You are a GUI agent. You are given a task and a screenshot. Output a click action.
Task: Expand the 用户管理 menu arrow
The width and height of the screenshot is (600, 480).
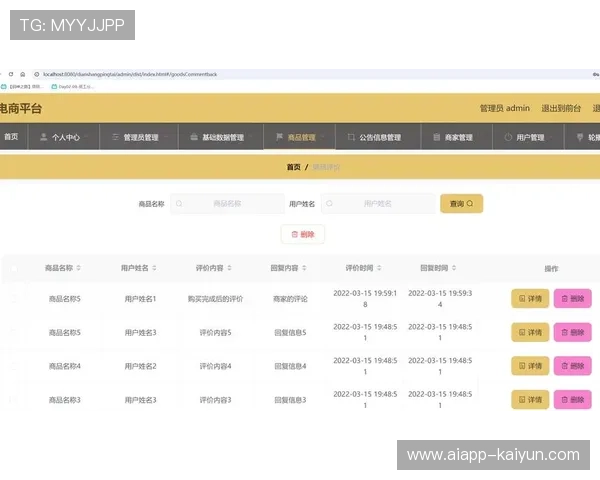[551, 137]
